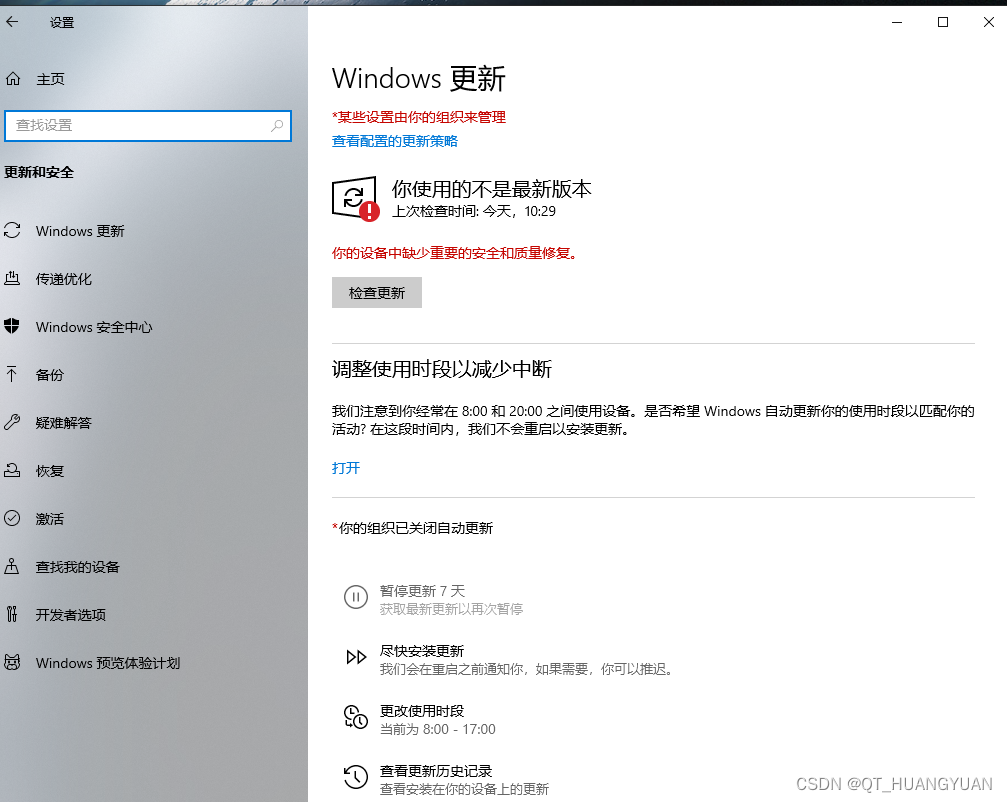Click the 你使用的不是最新版本 status heading
Screen dimensions: 1007x802
pyautogui.click(x=491, y=189)
